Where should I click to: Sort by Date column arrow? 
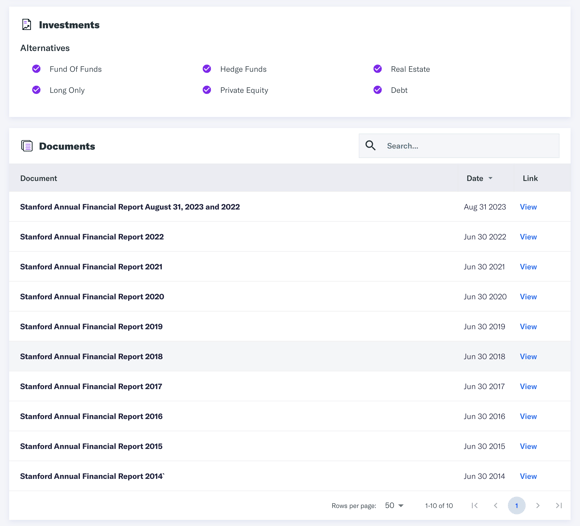tap(490, 178)
